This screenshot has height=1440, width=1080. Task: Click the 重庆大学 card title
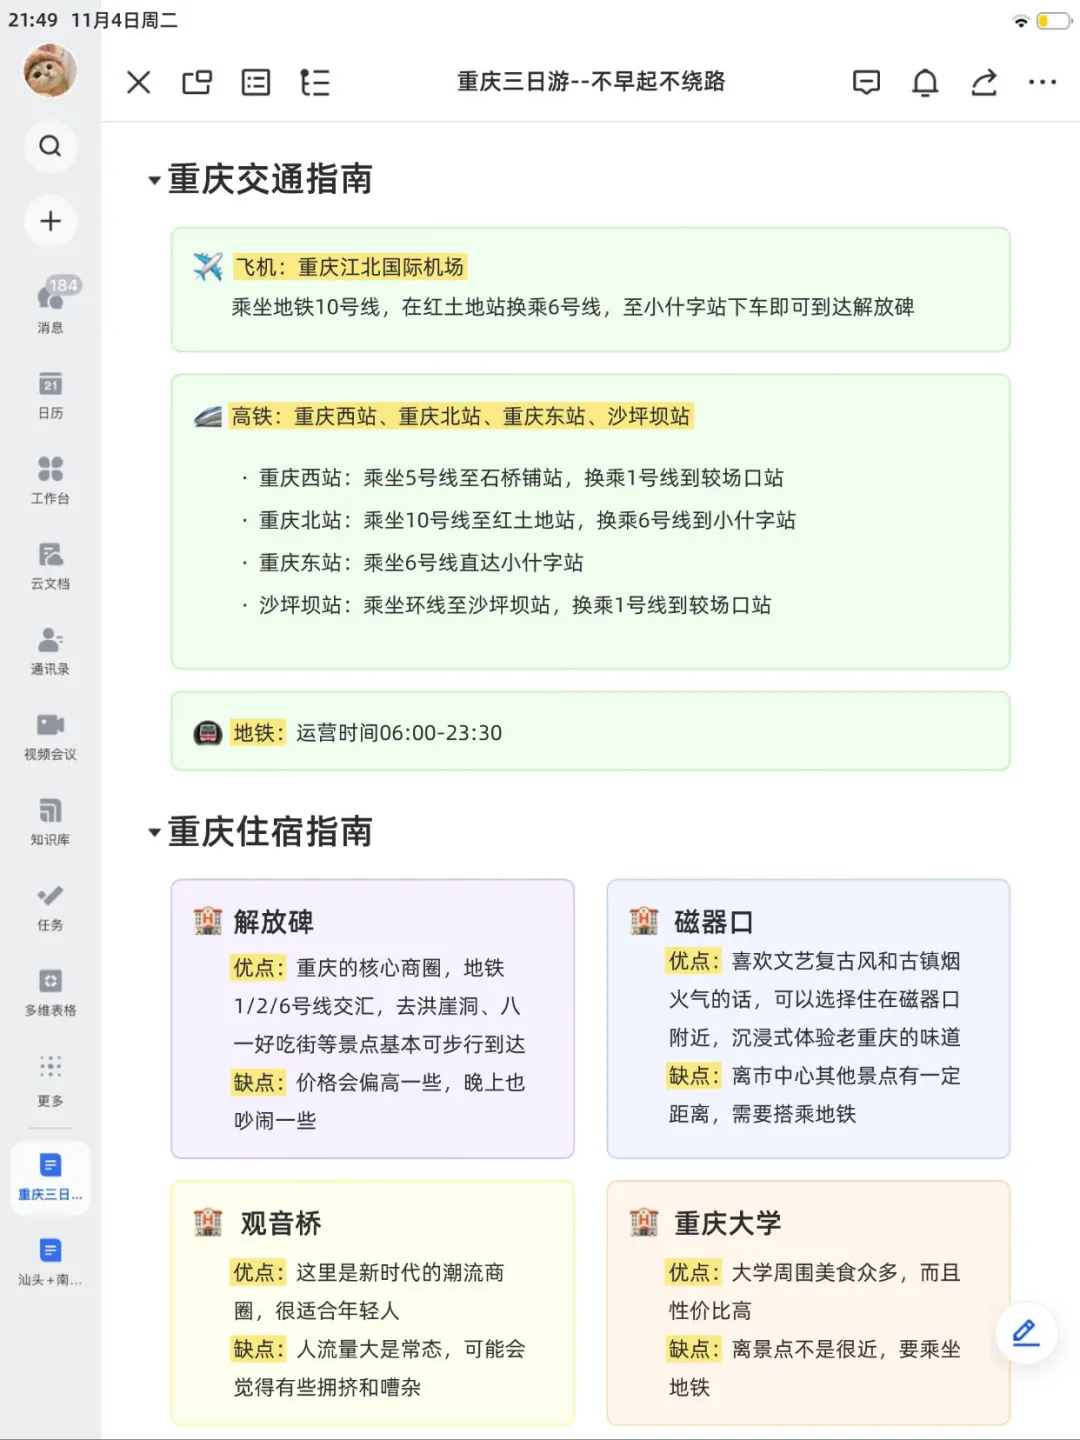[728, 1223]
